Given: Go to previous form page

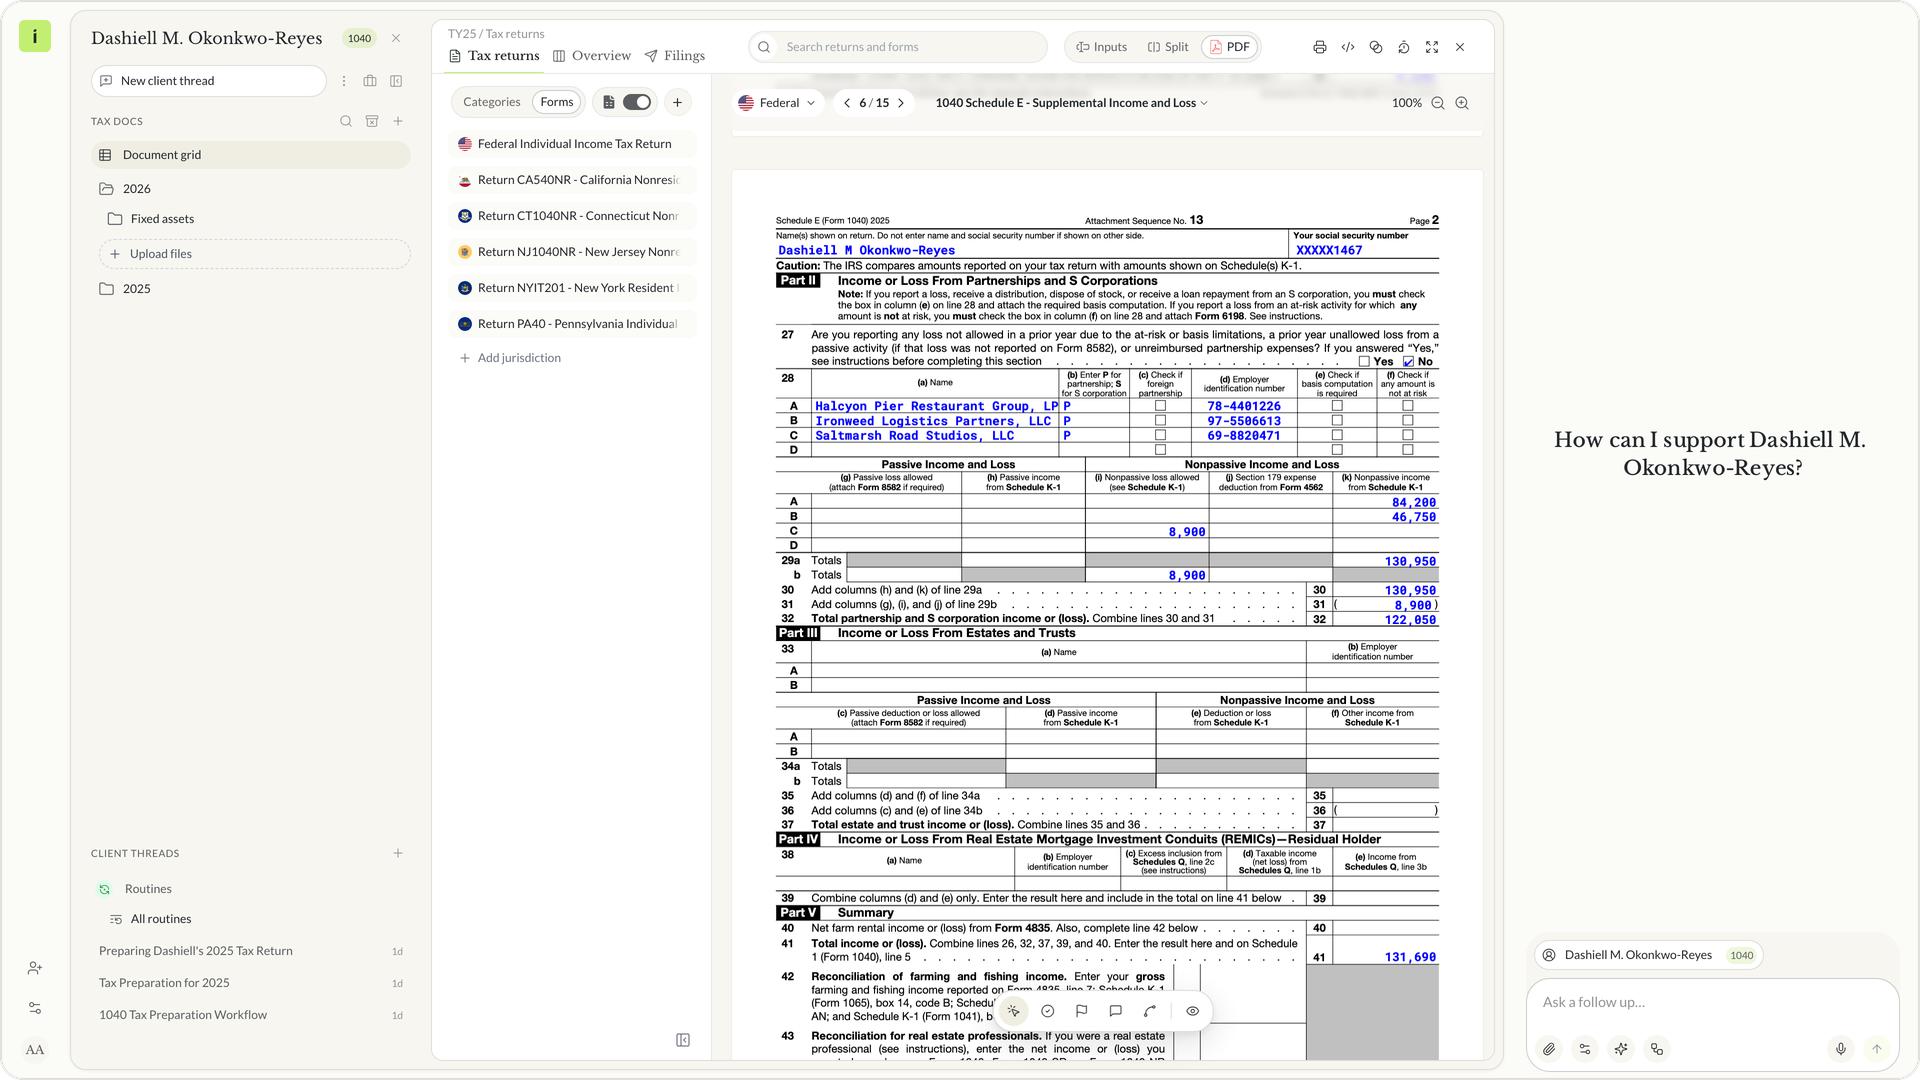Looking at the screenshot, I should pos(847,103).
